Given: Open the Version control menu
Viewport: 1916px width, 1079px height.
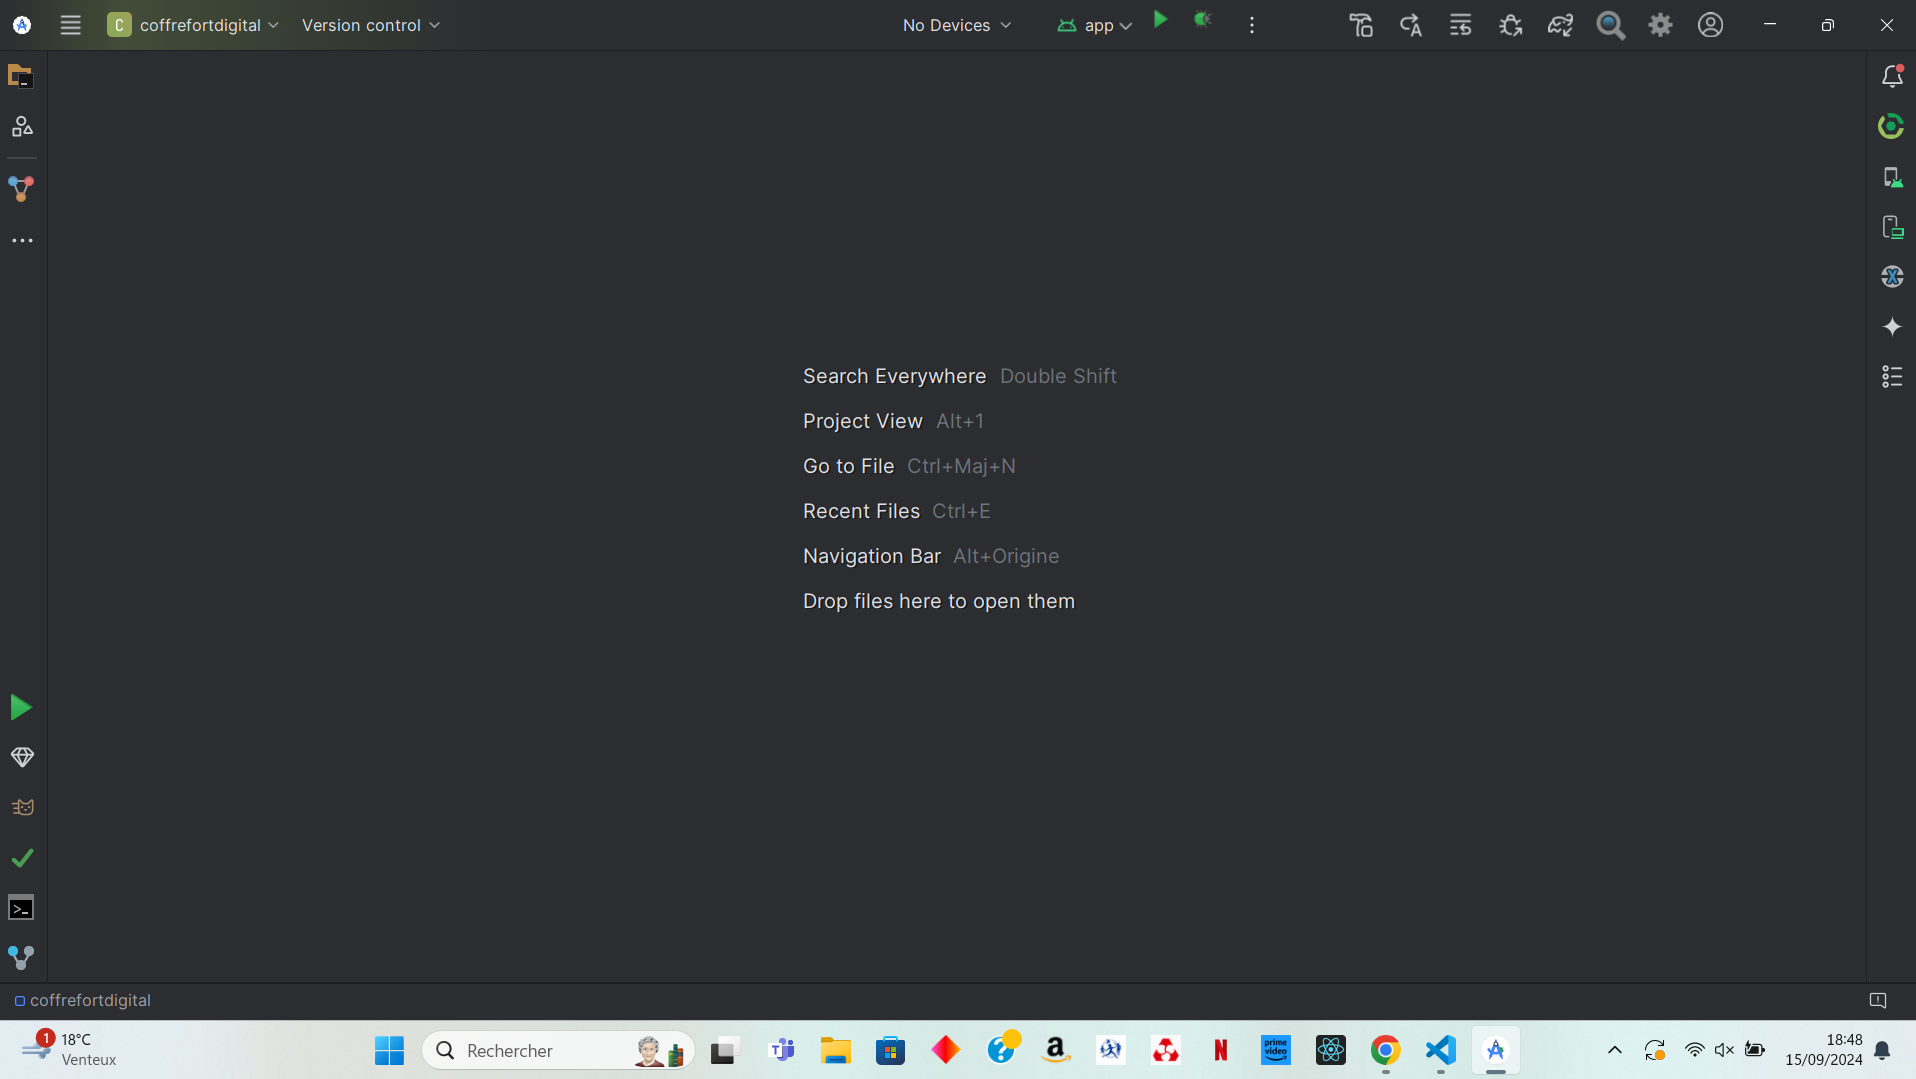Looking at the screenshot, I should (370, 25).
